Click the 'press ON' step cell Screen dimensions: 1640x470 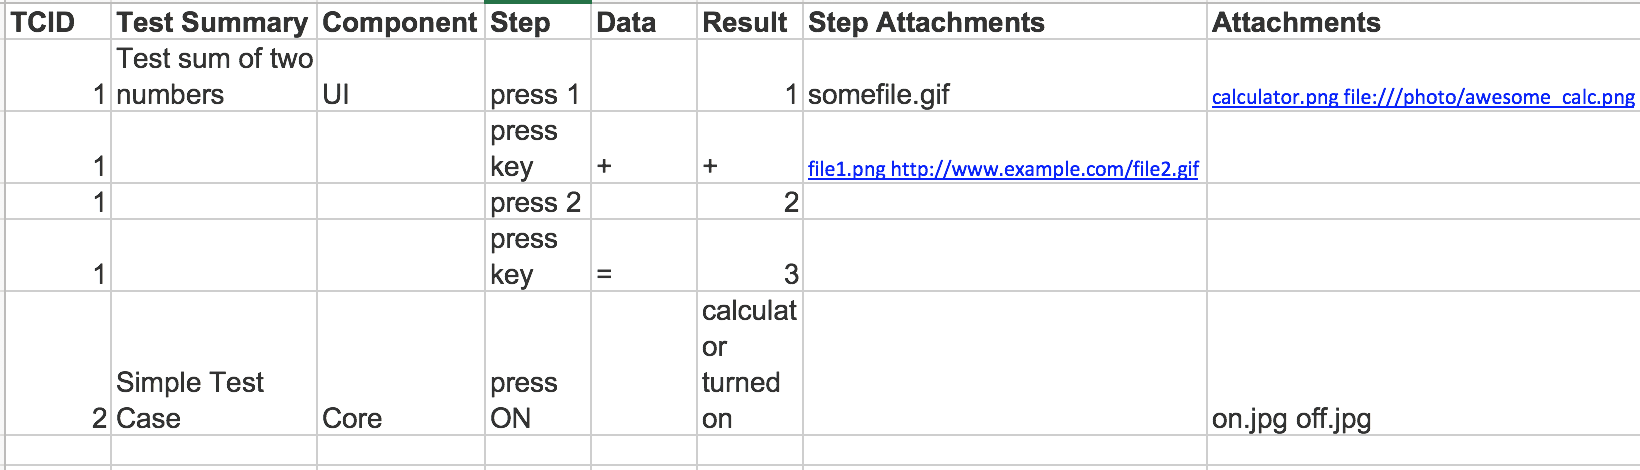point(538,364)
